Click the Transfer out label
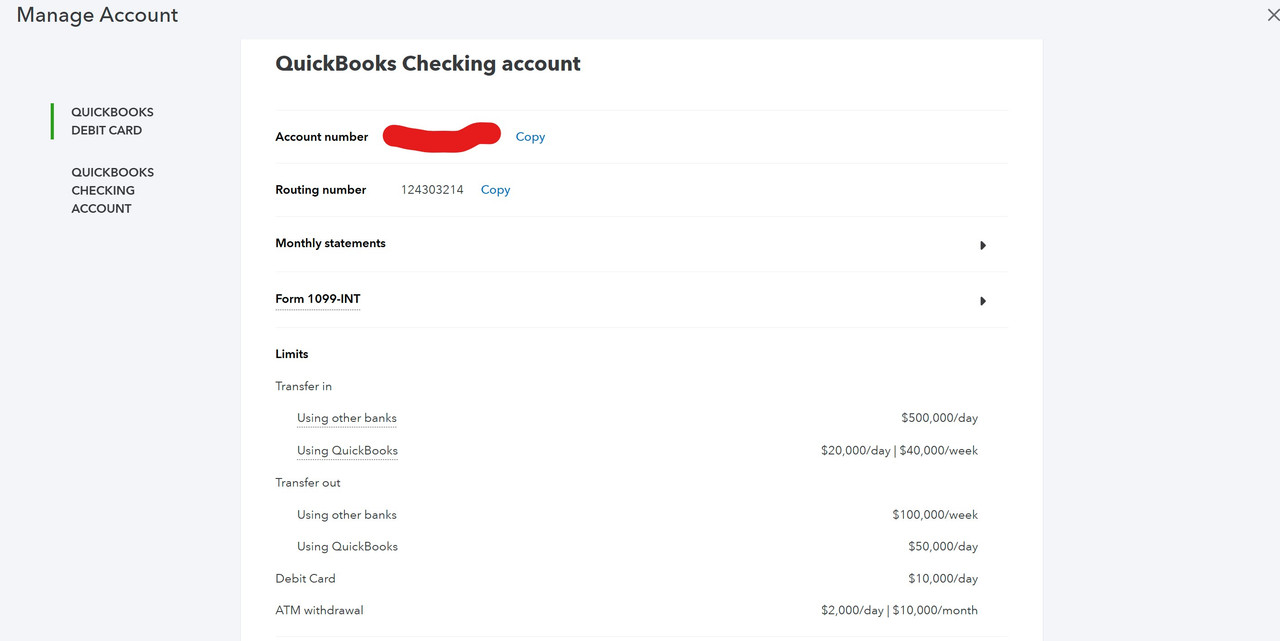1280x641 pixels. coord(308,483)
